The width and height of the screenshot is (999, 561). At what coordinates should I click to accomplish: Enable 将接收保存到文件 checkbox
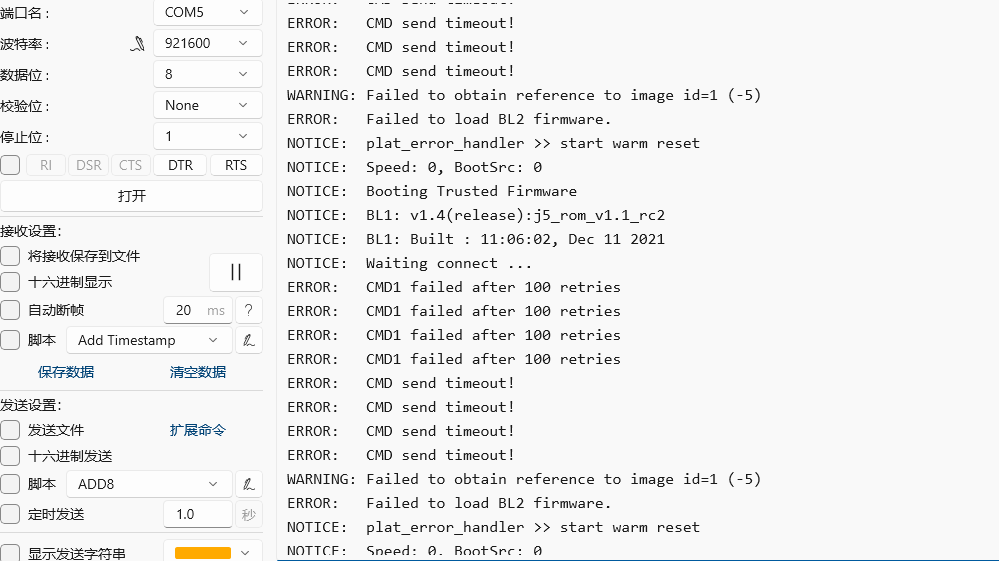pos(10,256)
